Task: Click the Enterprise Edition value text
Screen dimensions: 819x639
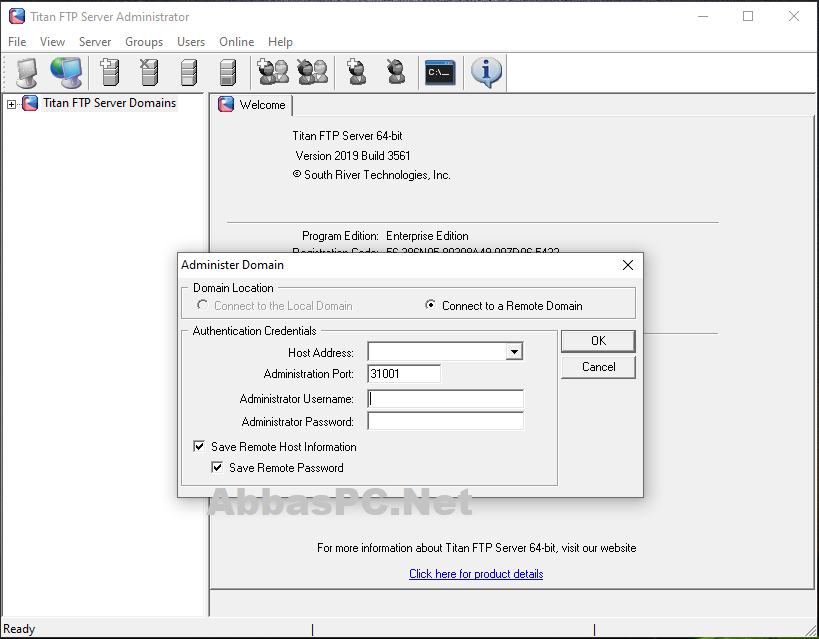Action: 427,236
